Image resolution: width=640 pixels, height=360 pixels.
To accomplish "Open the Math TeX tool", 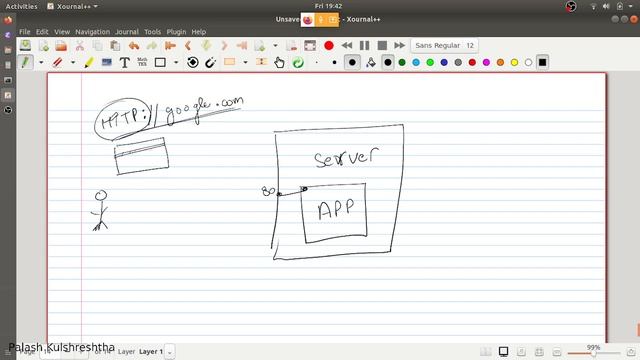I will (142, 62).
